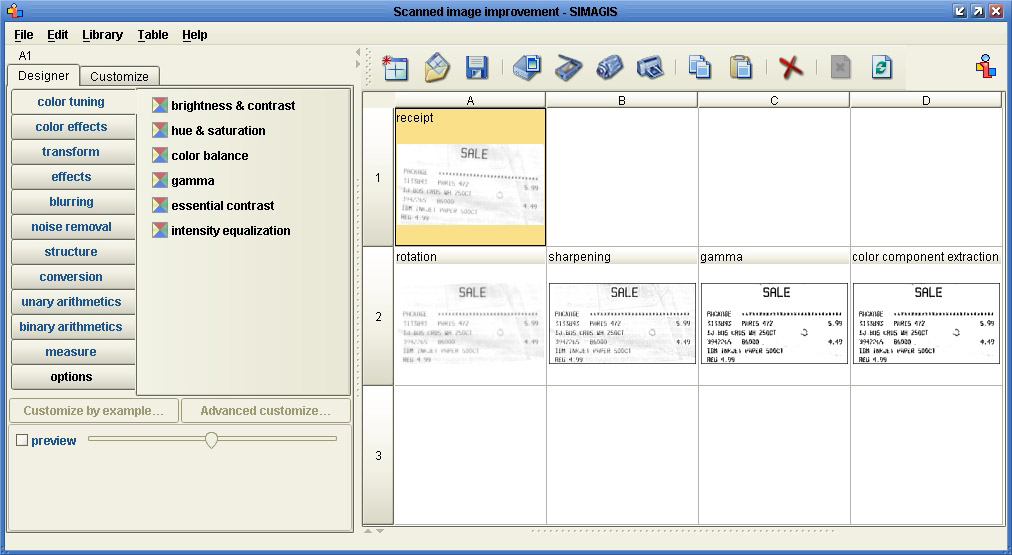Save with the floppy disk icon
The image size is (1012, 555).
tap(477, 68)
